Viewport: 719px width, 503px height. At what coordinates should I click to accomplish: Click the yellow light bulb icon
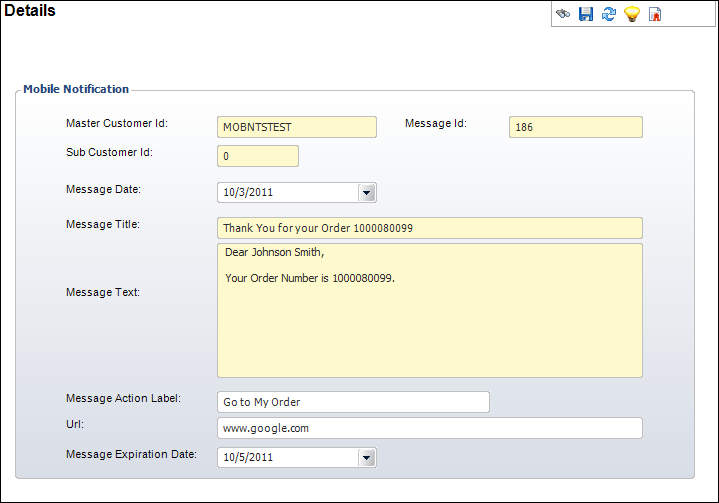pyautogui.click(x=631, y=15)
